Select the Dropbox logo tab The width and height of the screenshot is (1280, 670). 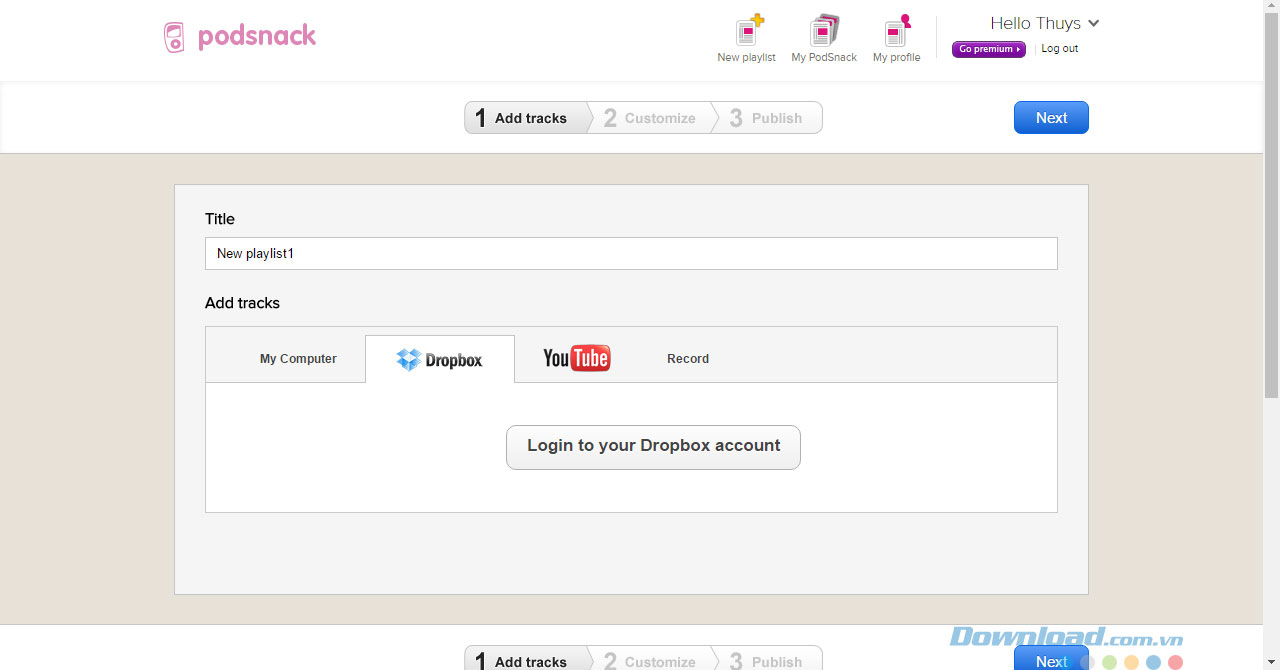click(440, 359)
